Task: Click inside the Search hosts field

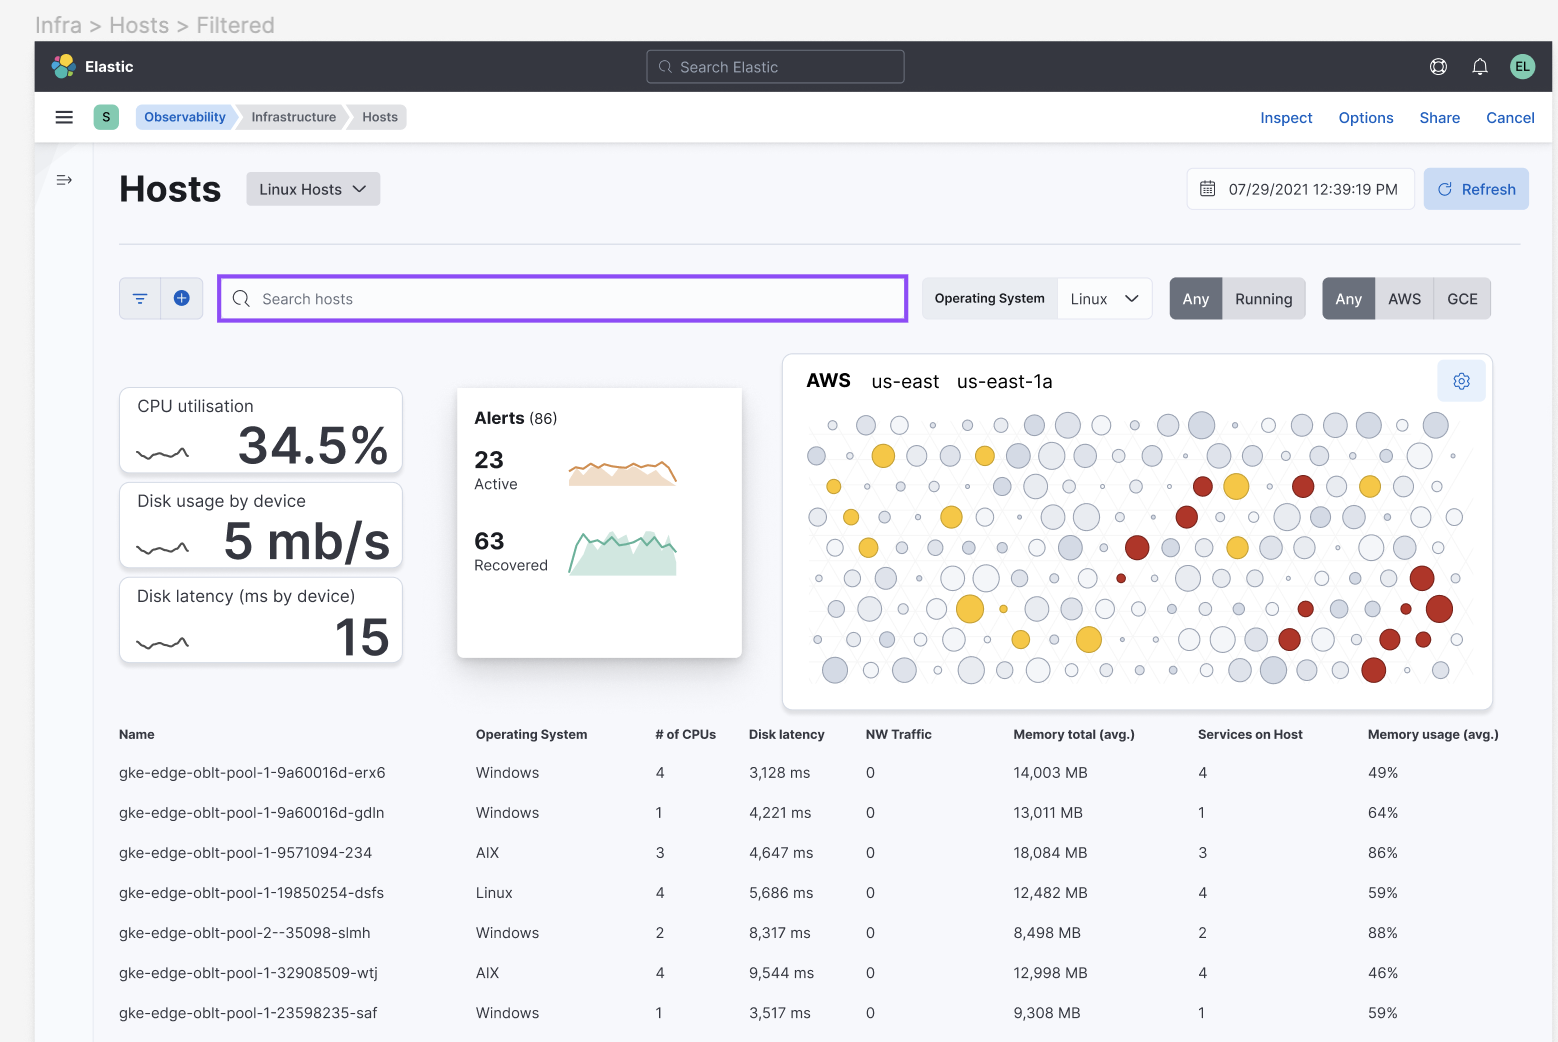Action: [x=562, y=298]
